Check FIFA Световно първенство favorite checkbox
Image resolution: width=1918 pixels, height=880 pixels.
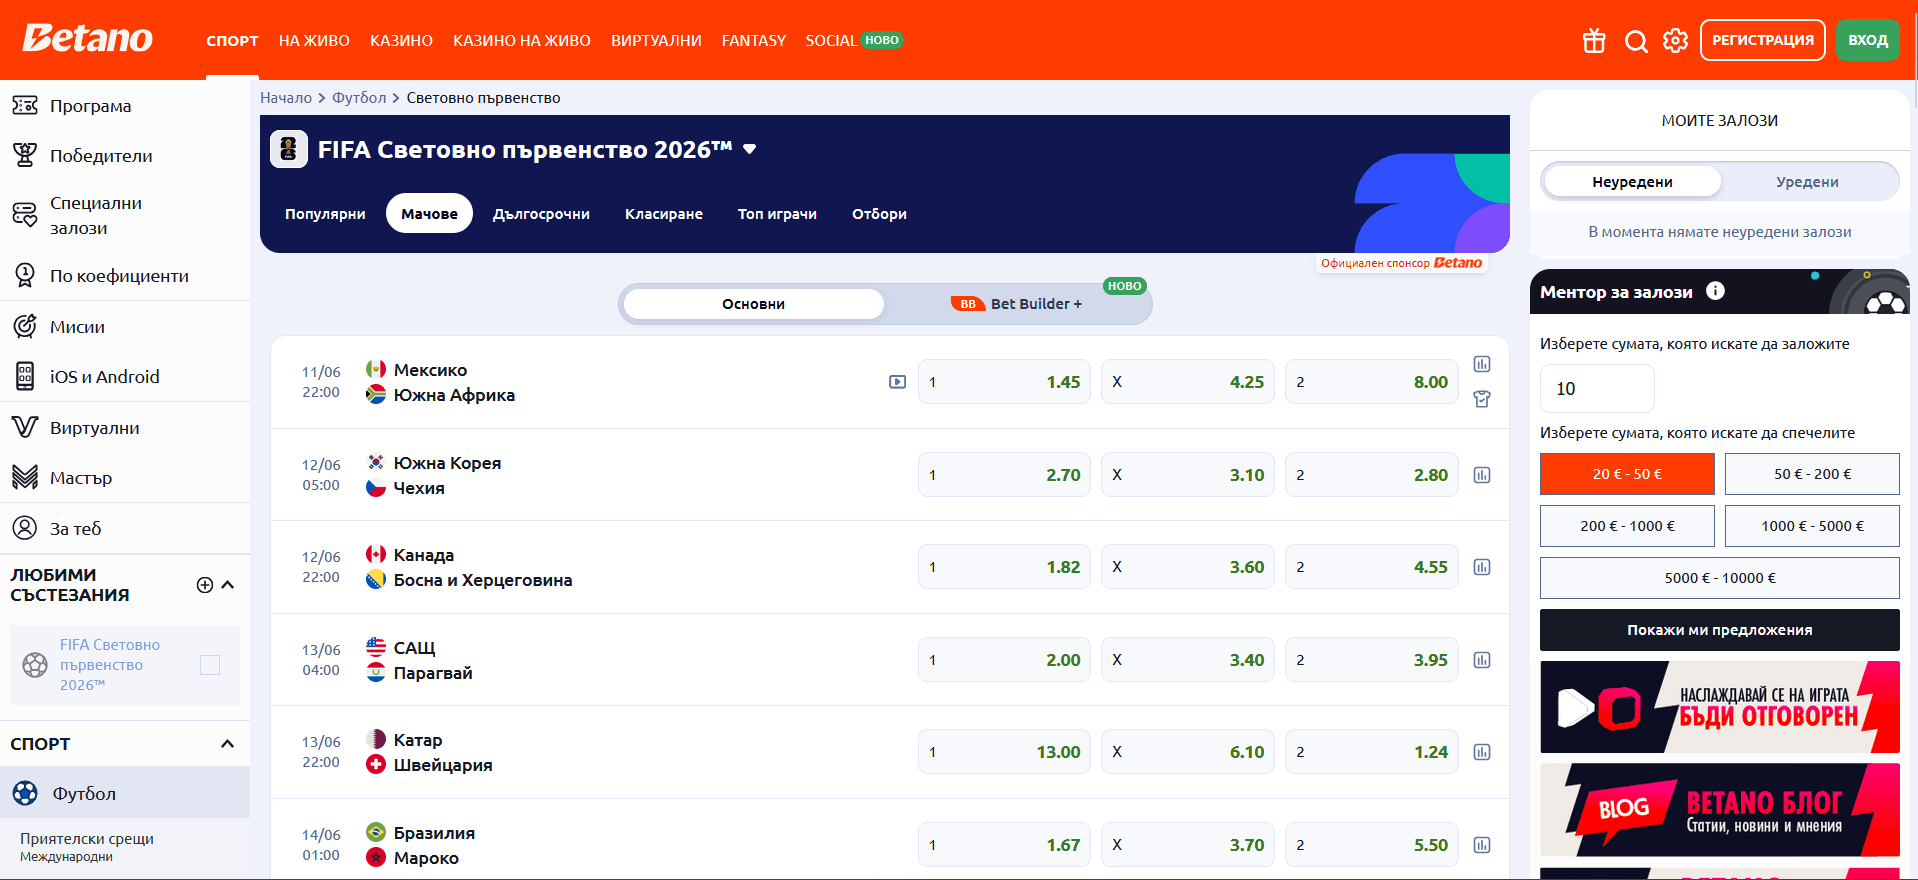210,665
